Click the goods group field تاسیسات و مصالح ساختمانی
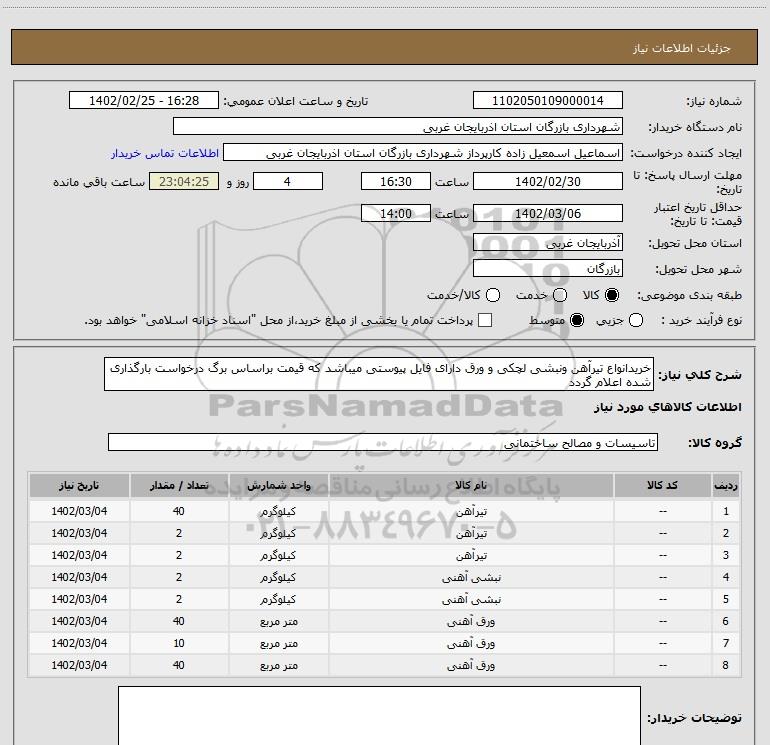This screenshot has width=770, height=745. 383,442
